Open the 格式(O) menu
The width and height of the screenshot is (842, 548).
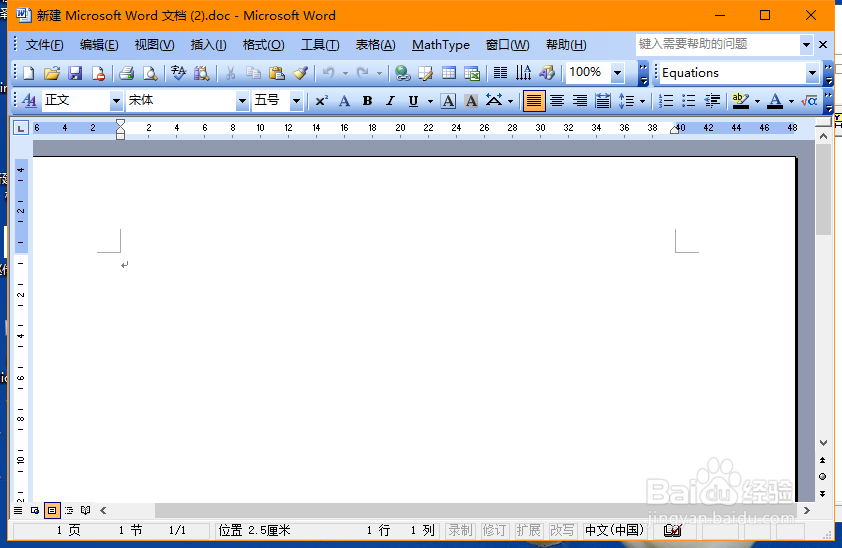pyautogui.click(x=264, y=45)
